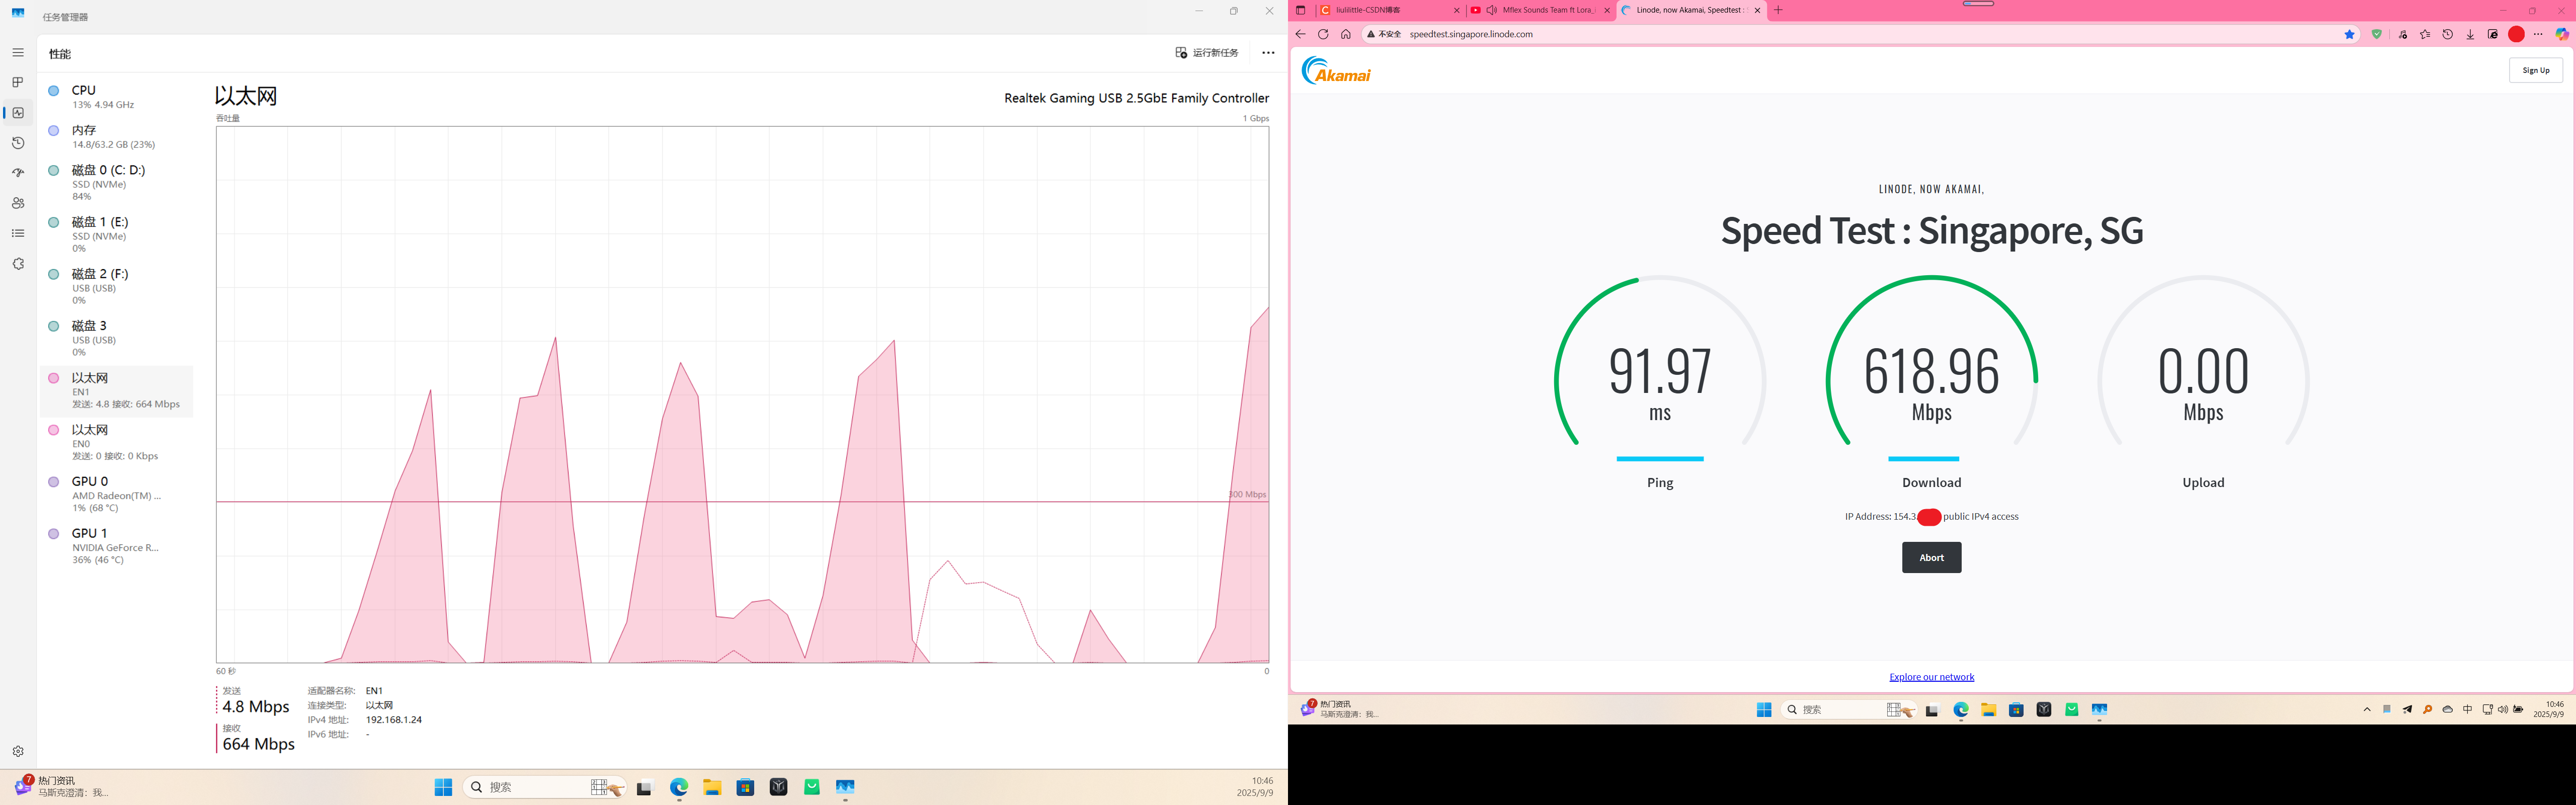Screen dimensions: 2576x805
Task: Open Users page in Task Manager sidebar
Action: [18, 203]
